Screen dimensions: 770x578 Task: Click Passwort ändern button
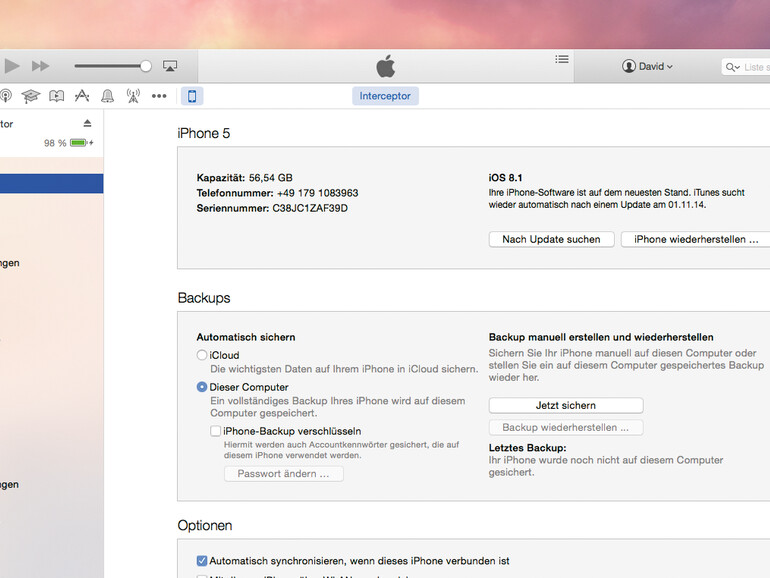284,474
